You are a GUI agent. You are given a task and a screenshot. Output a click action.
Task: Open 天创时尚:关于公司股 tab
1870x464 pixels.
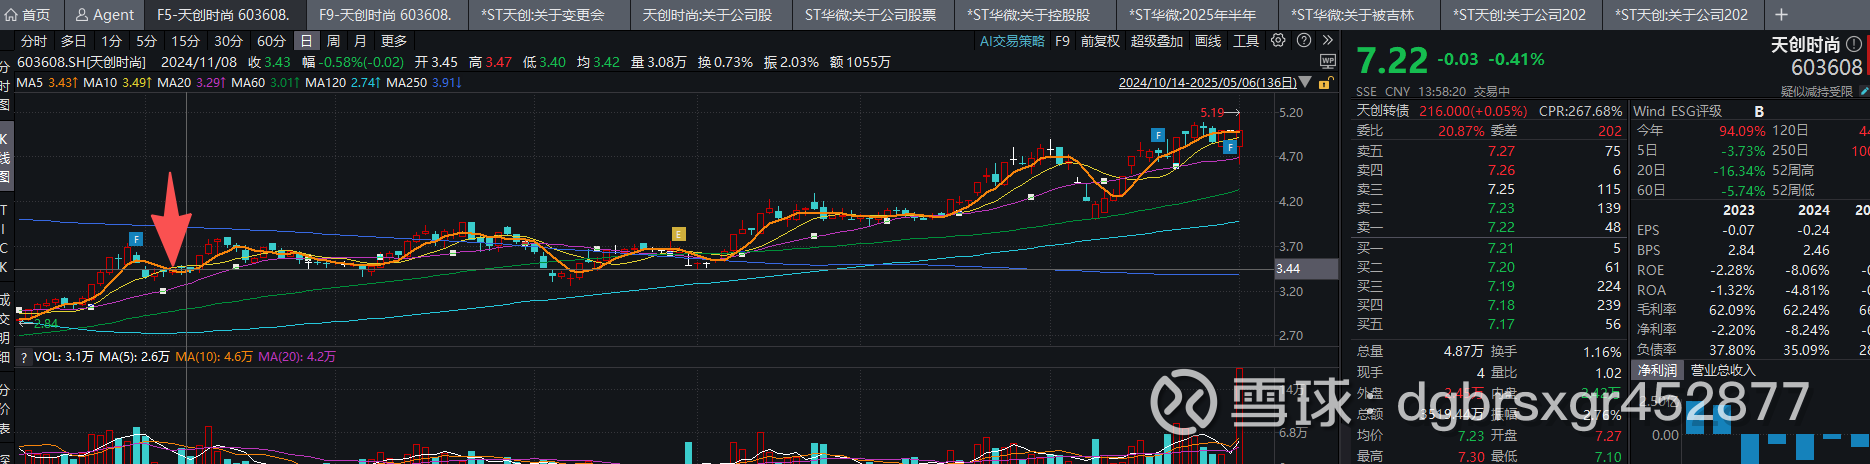point(707,14)
